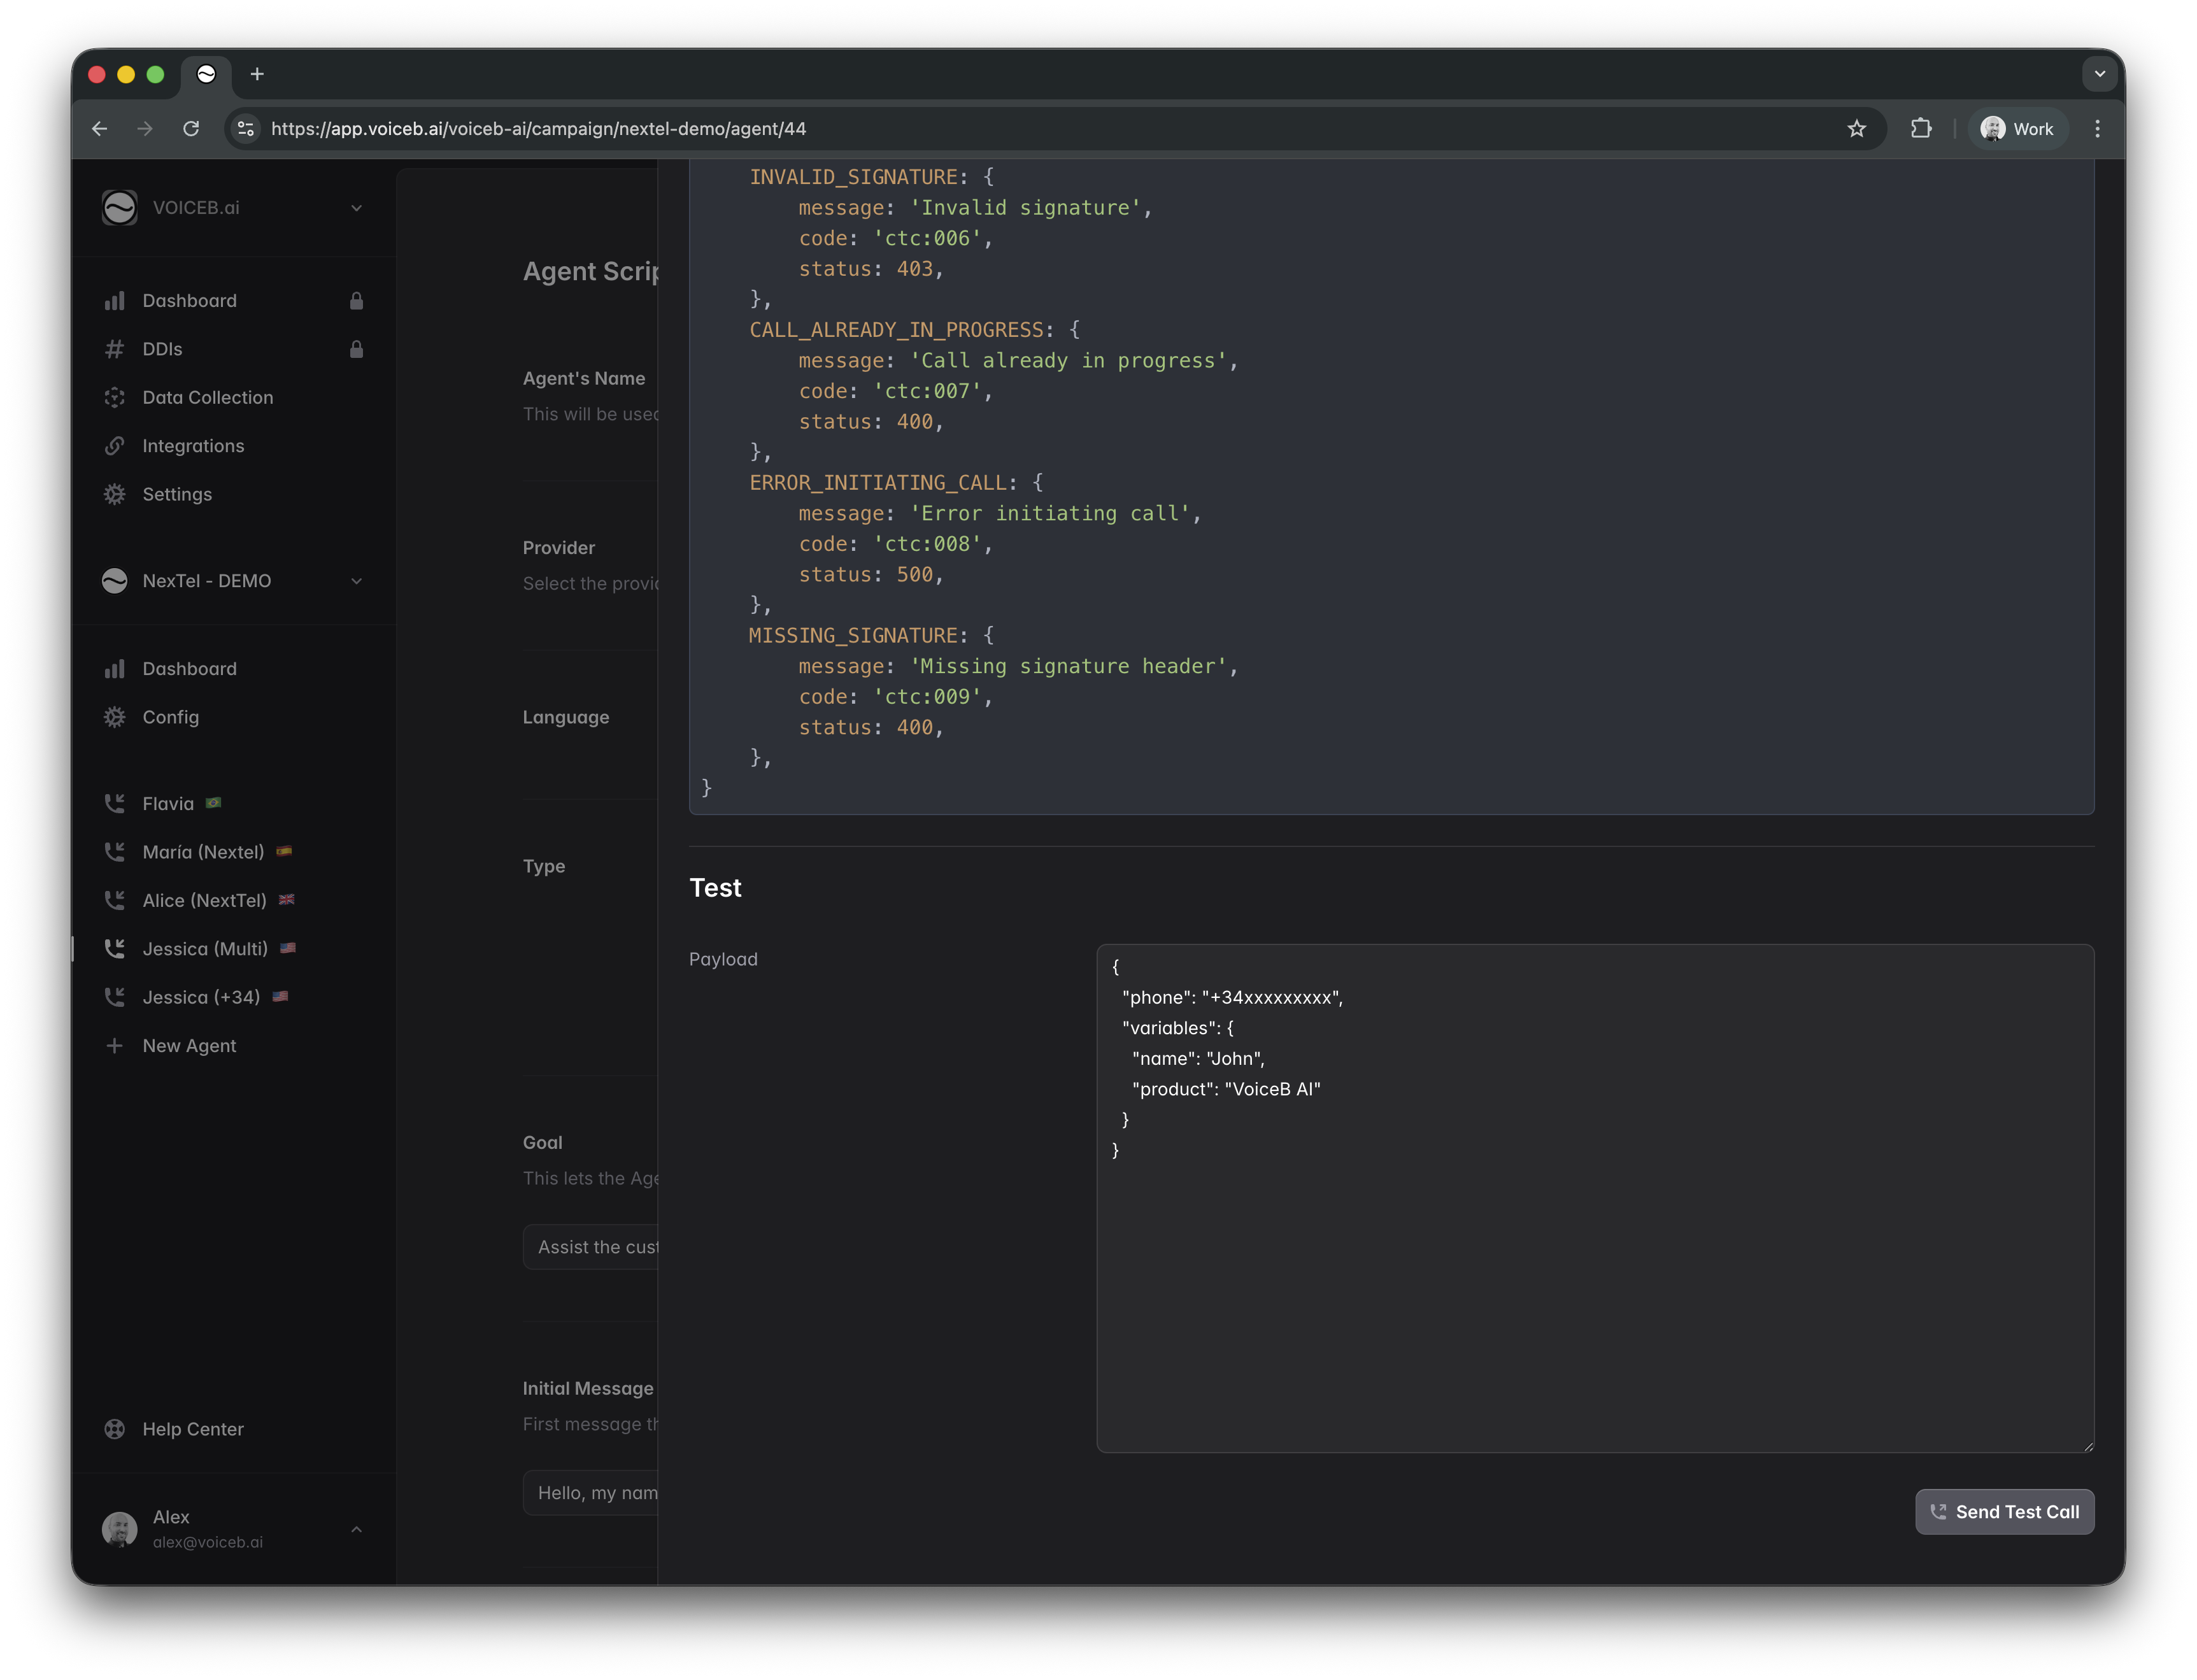Expand the NexTel - DEMO campaign dropdown
This screenshot has height=1680, width=2197.
point(356,581)
